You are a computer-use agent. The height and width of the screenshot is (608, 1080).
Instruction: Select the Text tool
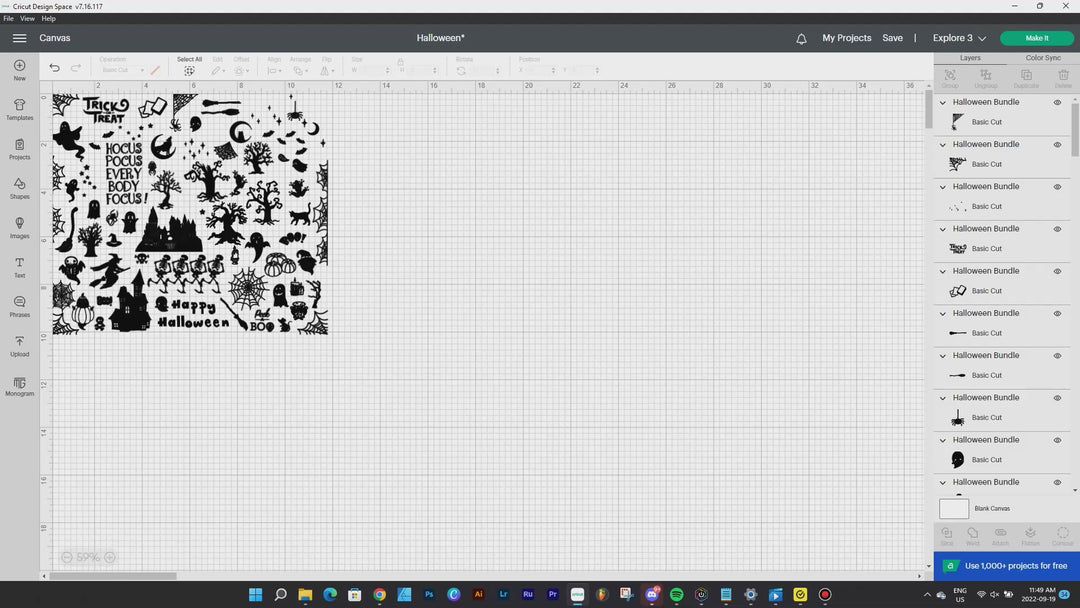(x=19, y=266)
